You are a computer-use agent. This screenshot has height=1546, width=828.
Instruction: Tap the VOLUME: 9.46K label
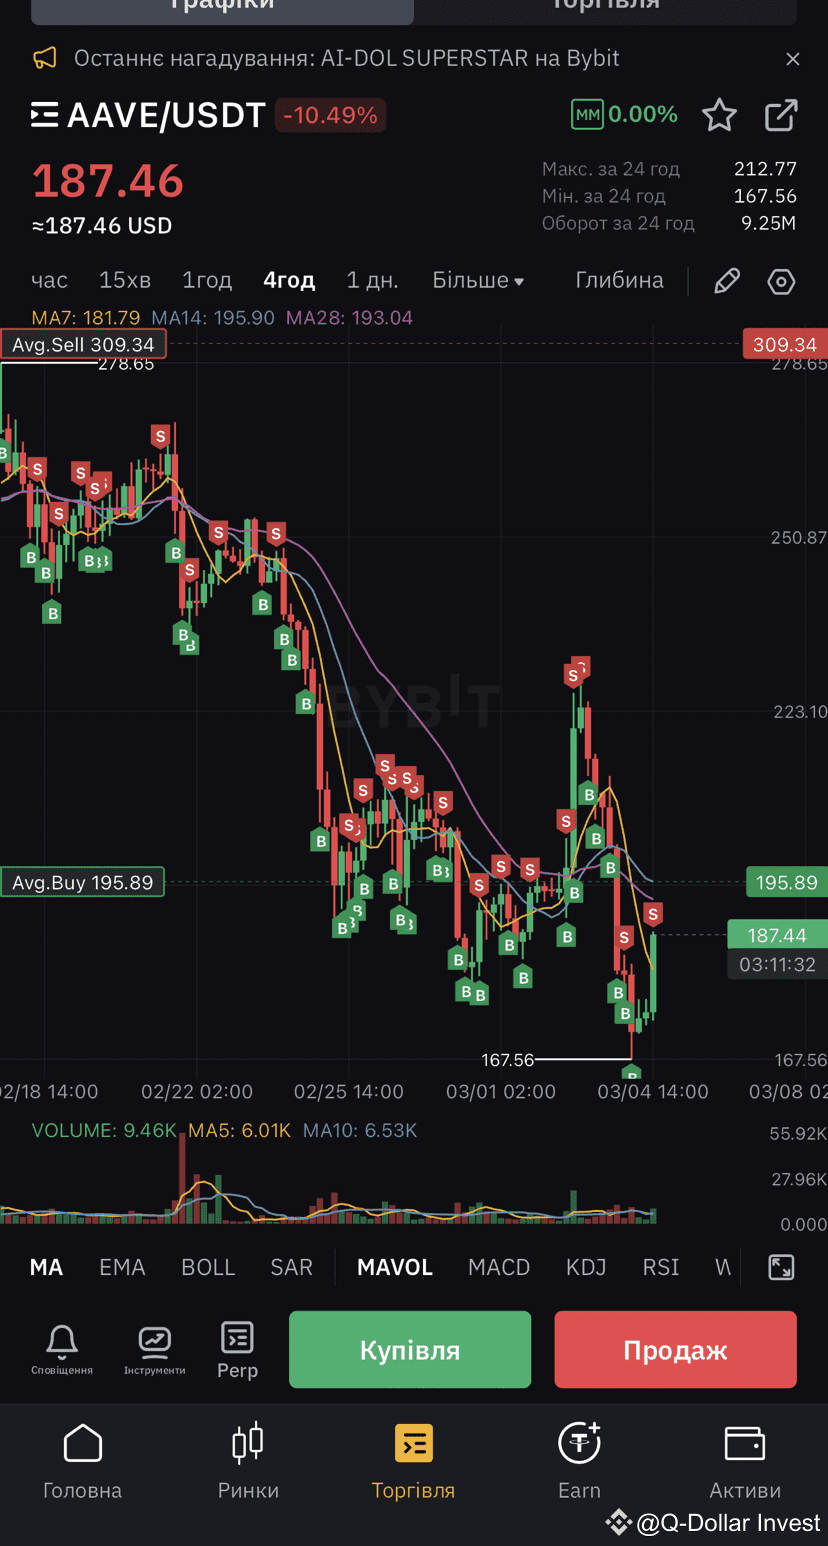104,1131
